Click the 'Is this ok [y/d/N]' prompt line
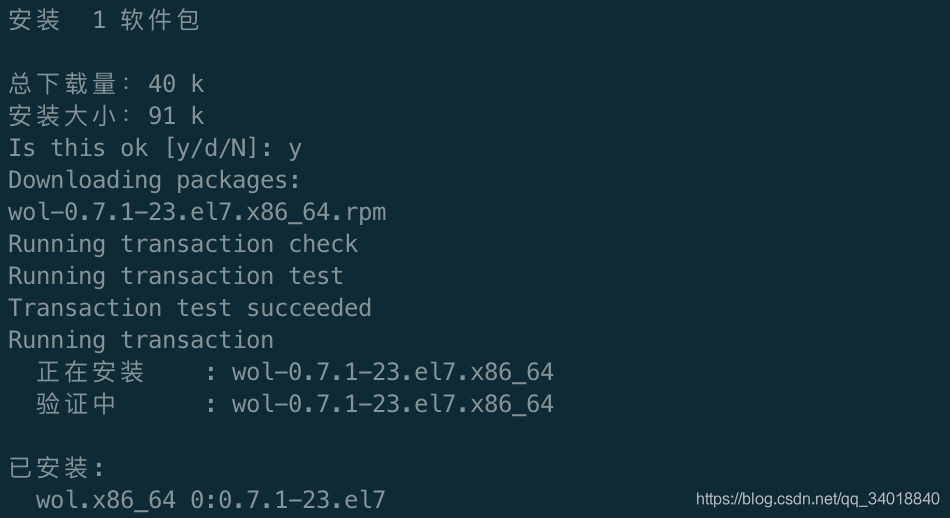 click(155, 148)
